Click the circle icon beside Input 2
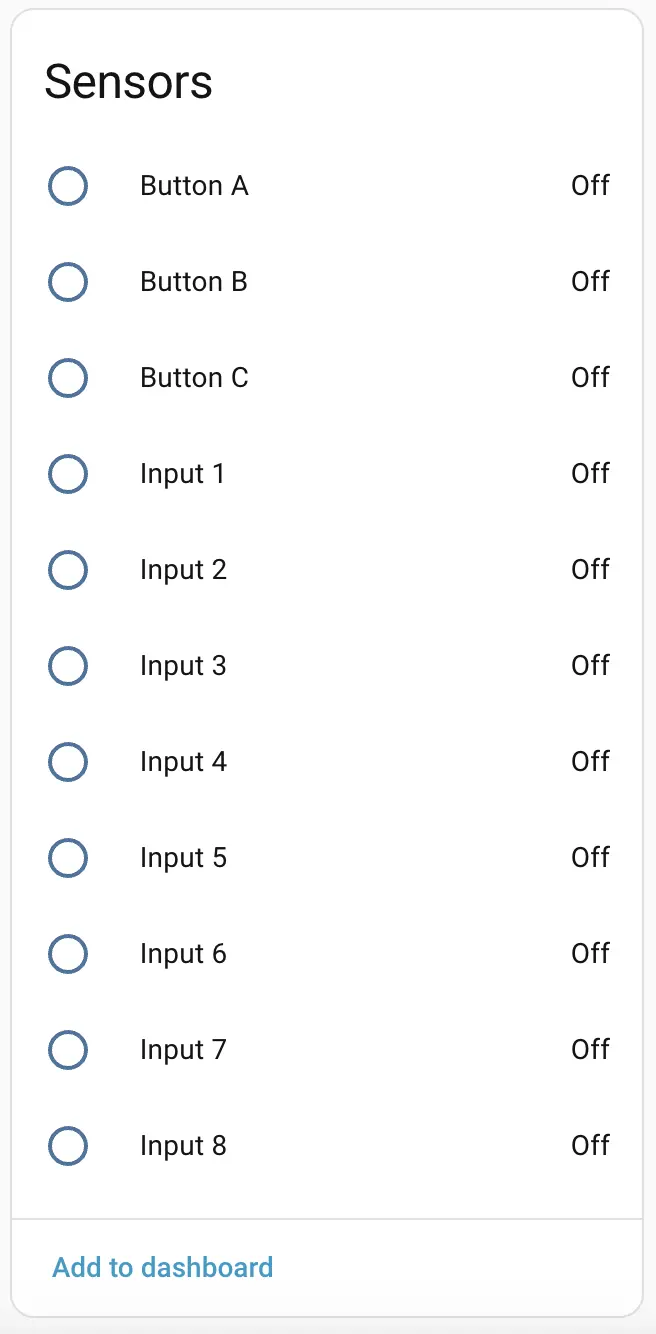Screen dimensions: 656x1334 [x=68, y=570]
